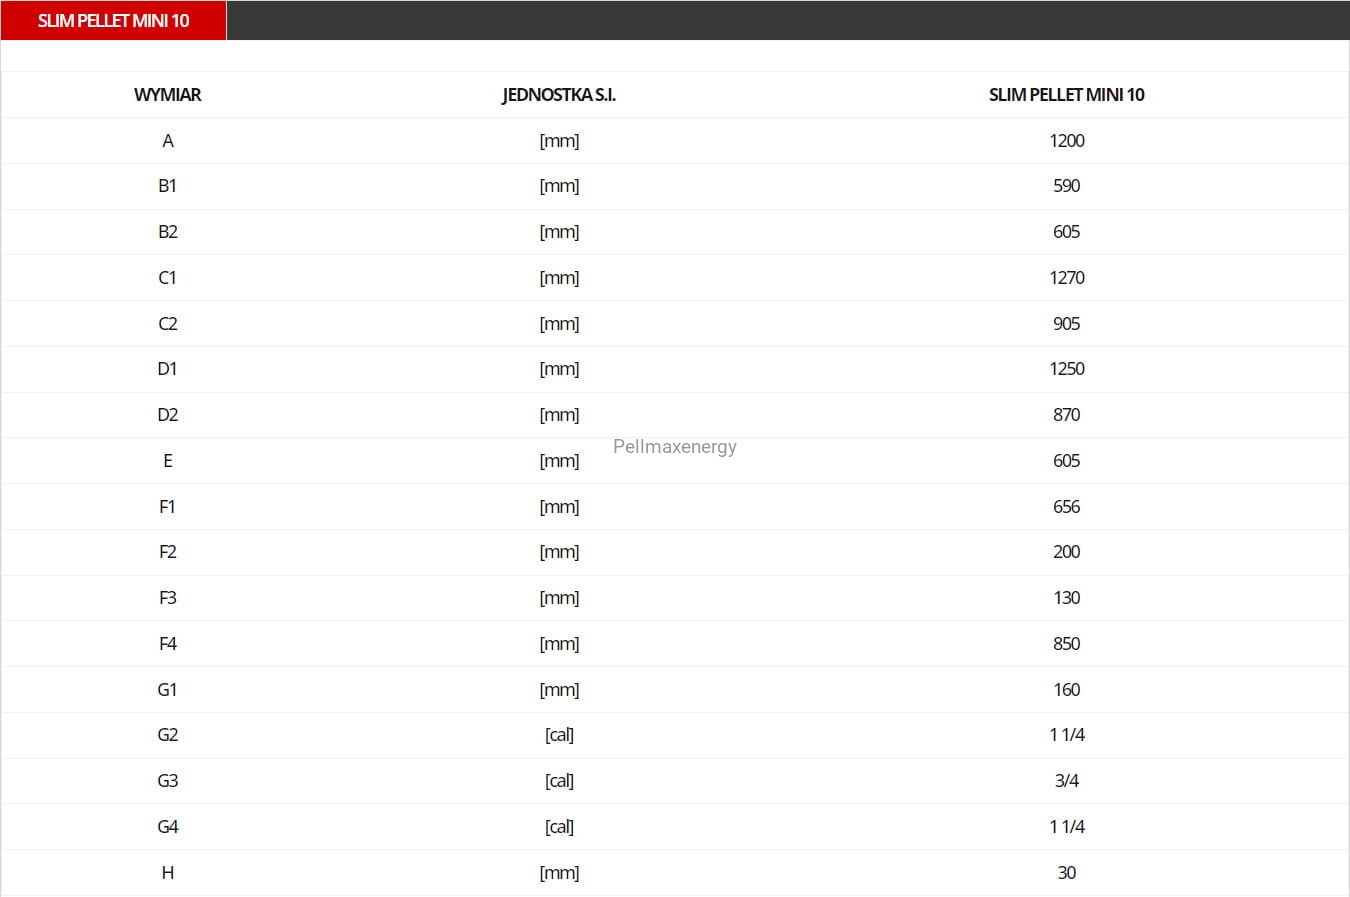Click the 3/4 value in G3 row

click(x=1066, y=781)
